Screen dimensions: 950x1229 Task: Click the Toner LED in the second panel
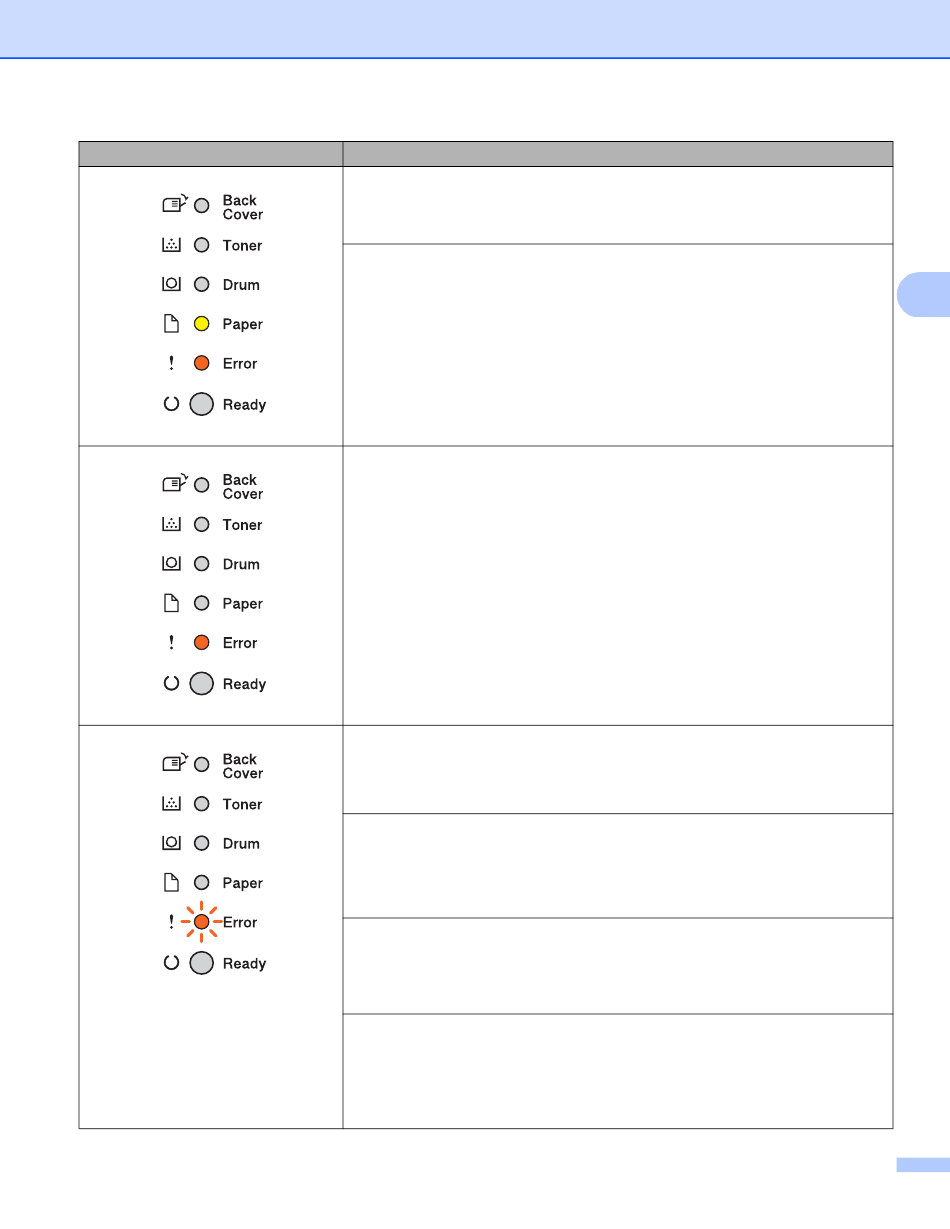click(201, 525)
